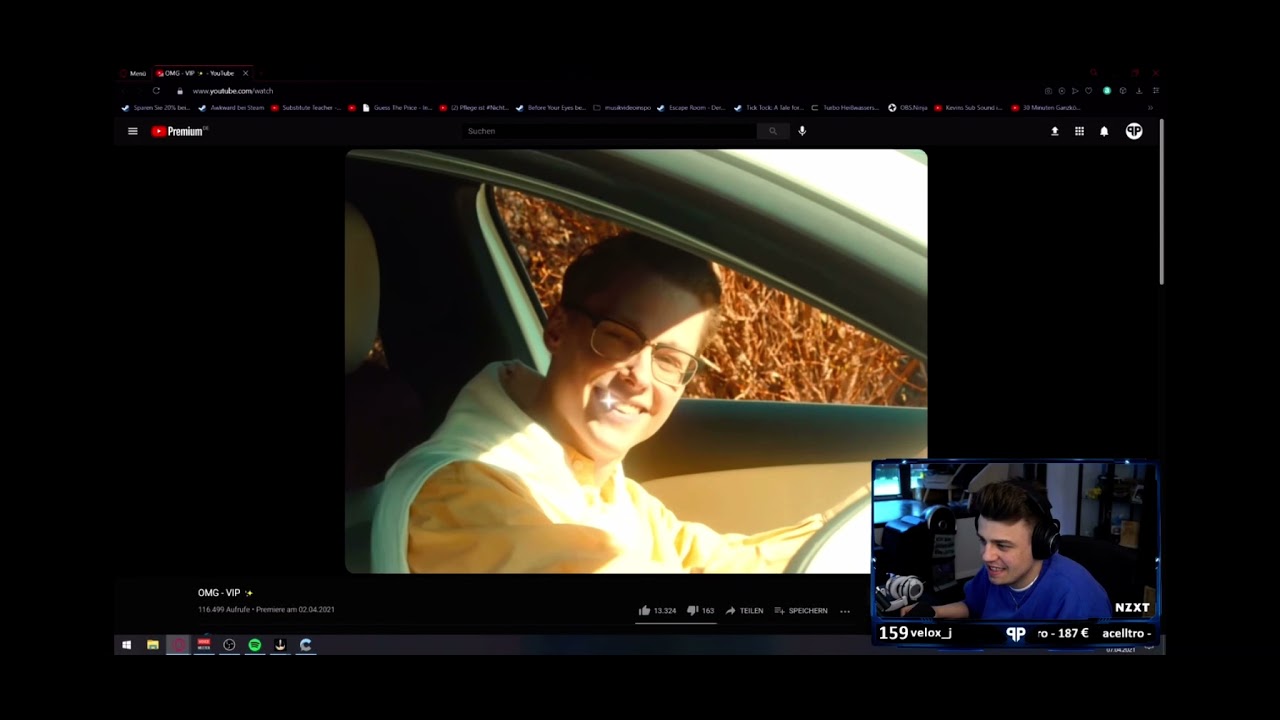Share the video via TEILEN

tap(744, 610)
